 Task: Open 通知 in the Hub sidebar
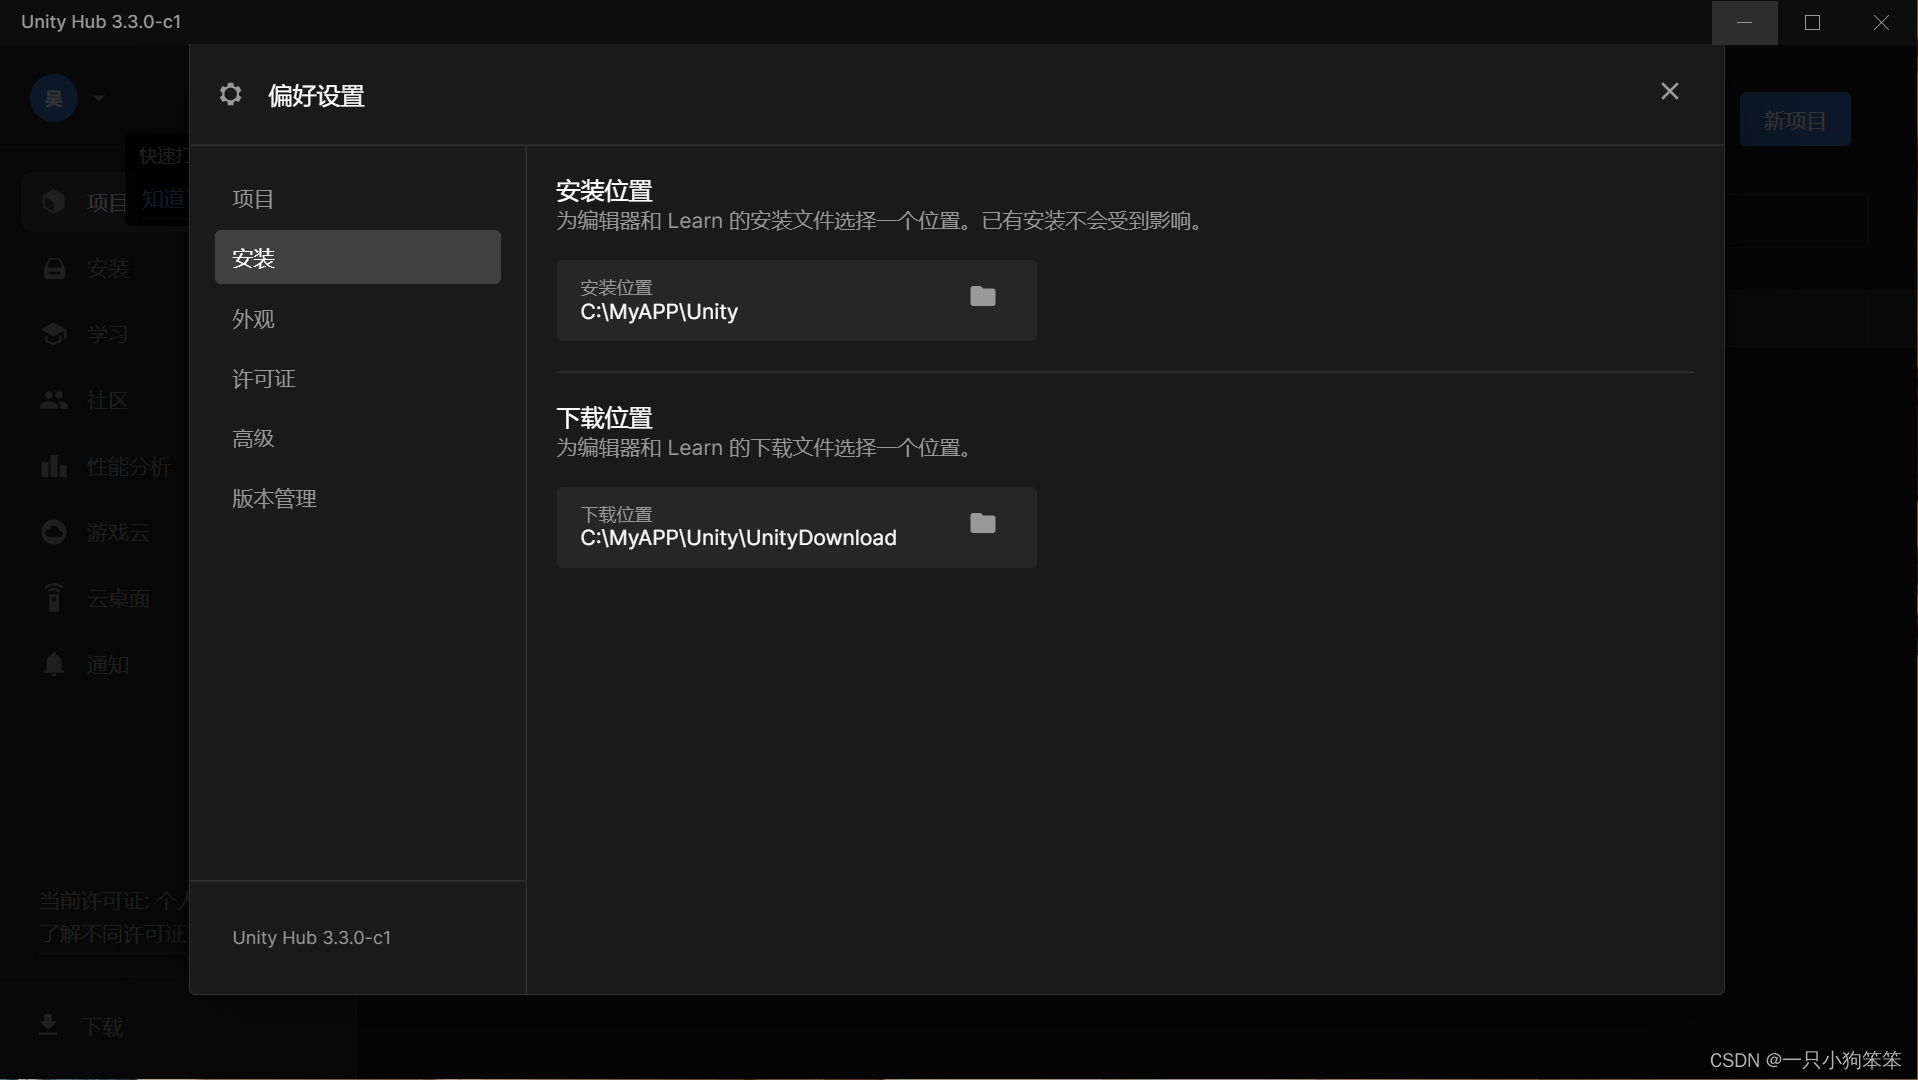107,664
